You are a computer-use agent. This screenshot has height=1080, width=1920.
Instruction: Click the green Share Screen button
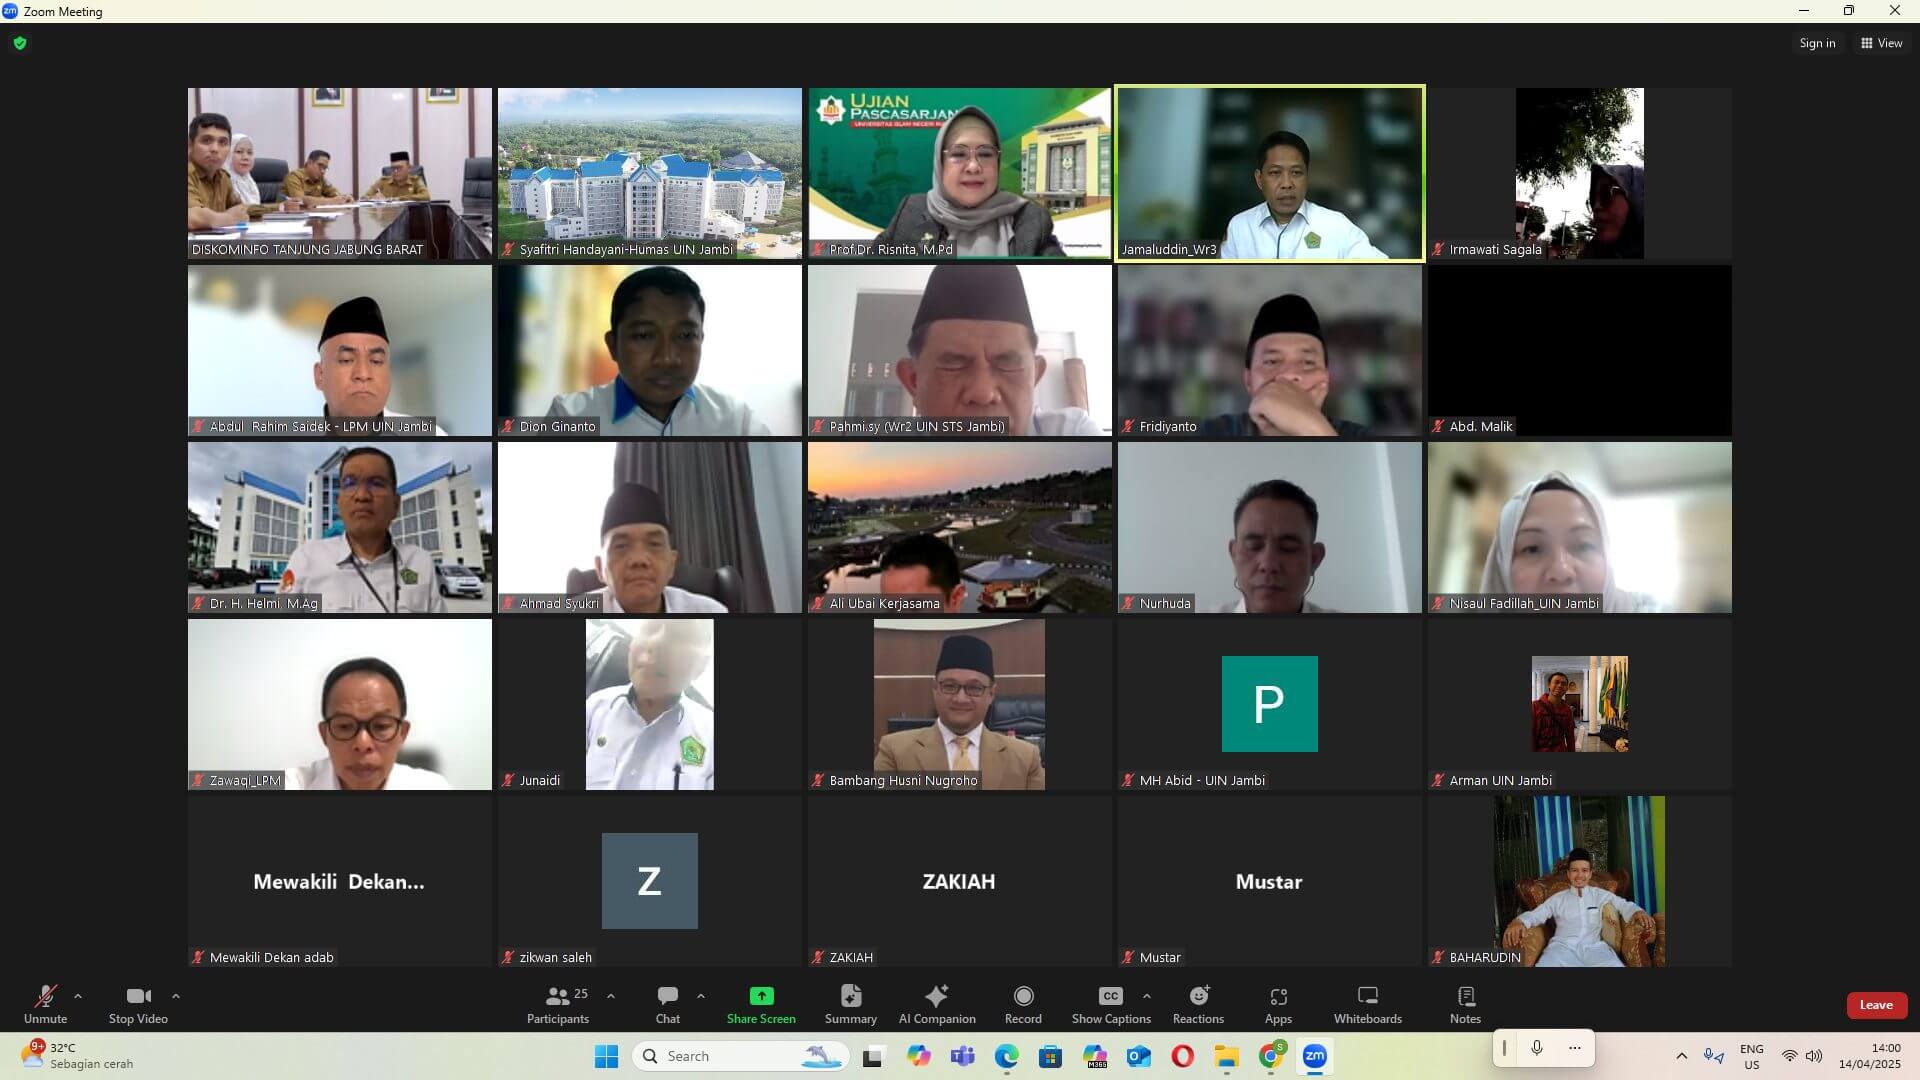click(761, 1004)
